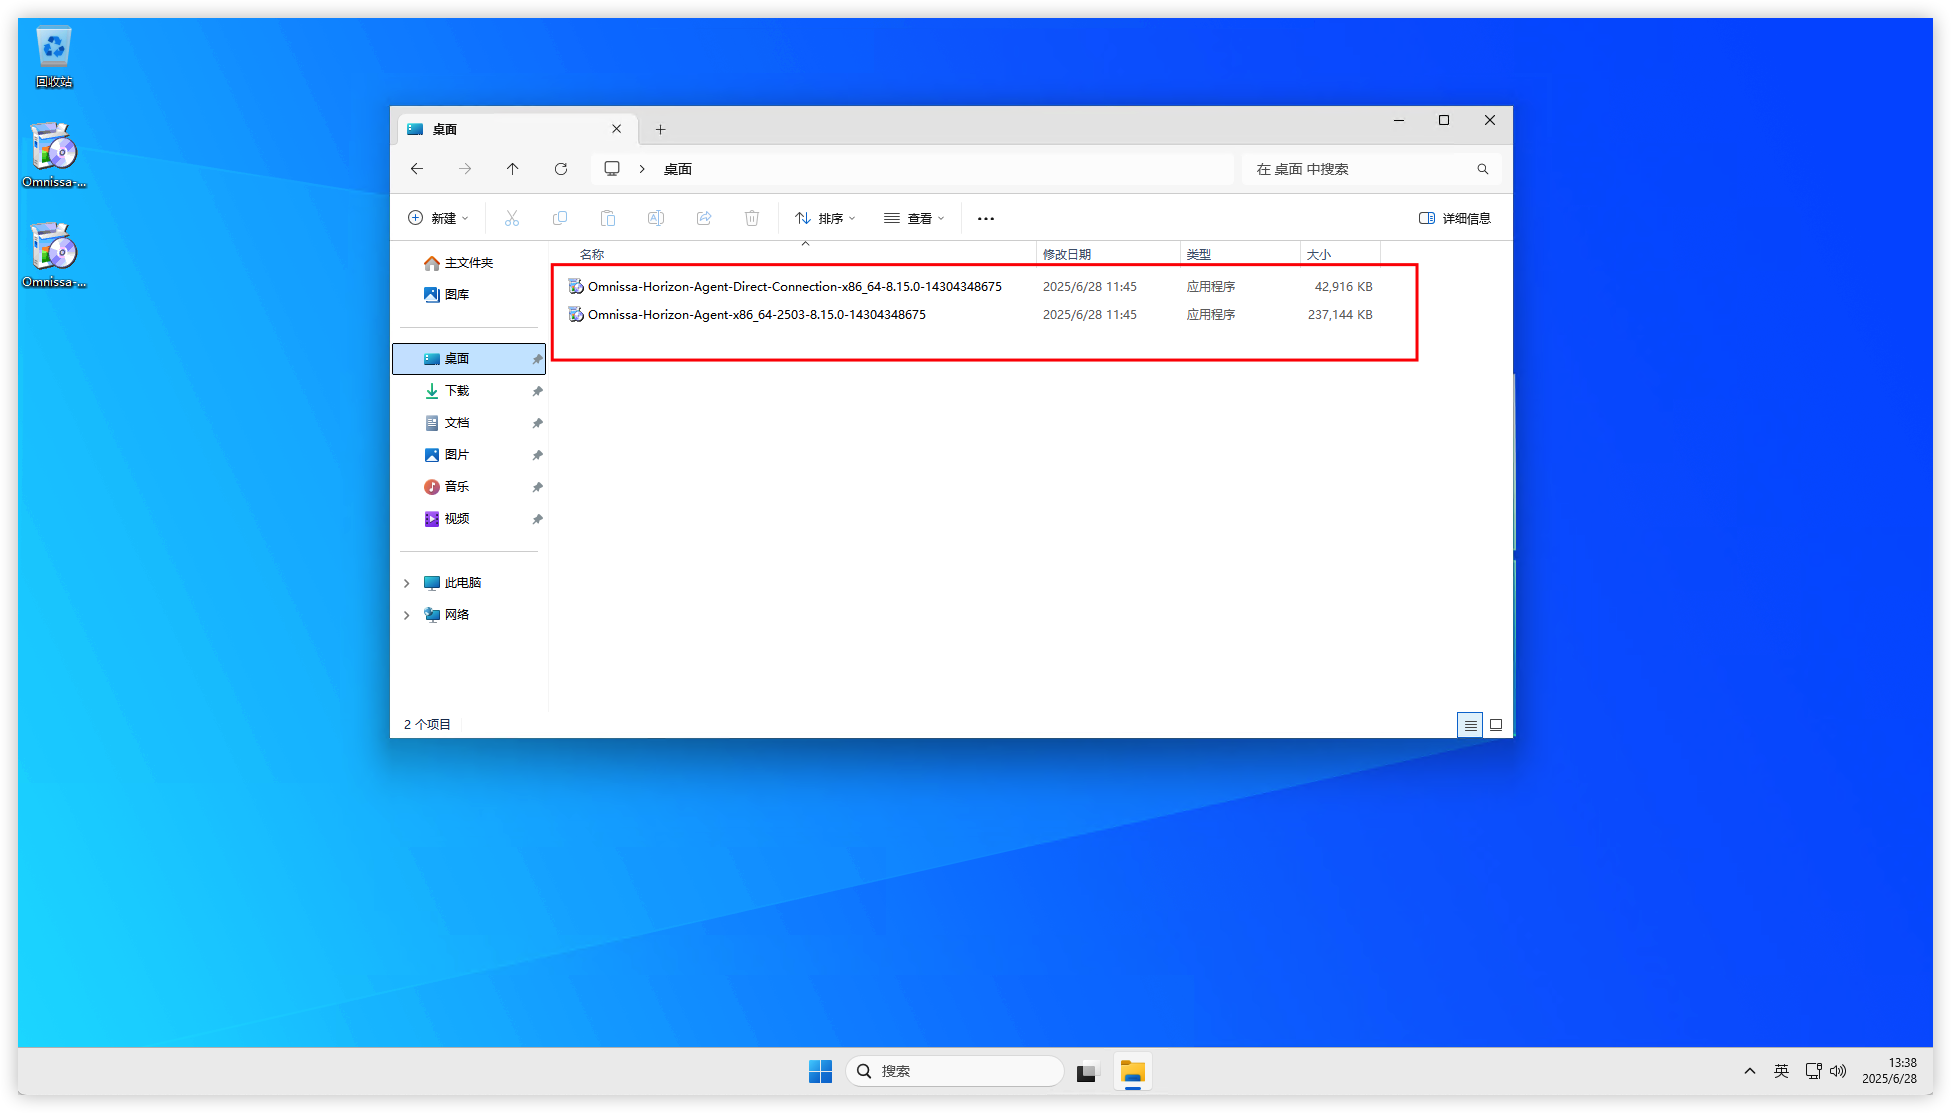Open 主文件夹 in sidebar

(469, 263)
